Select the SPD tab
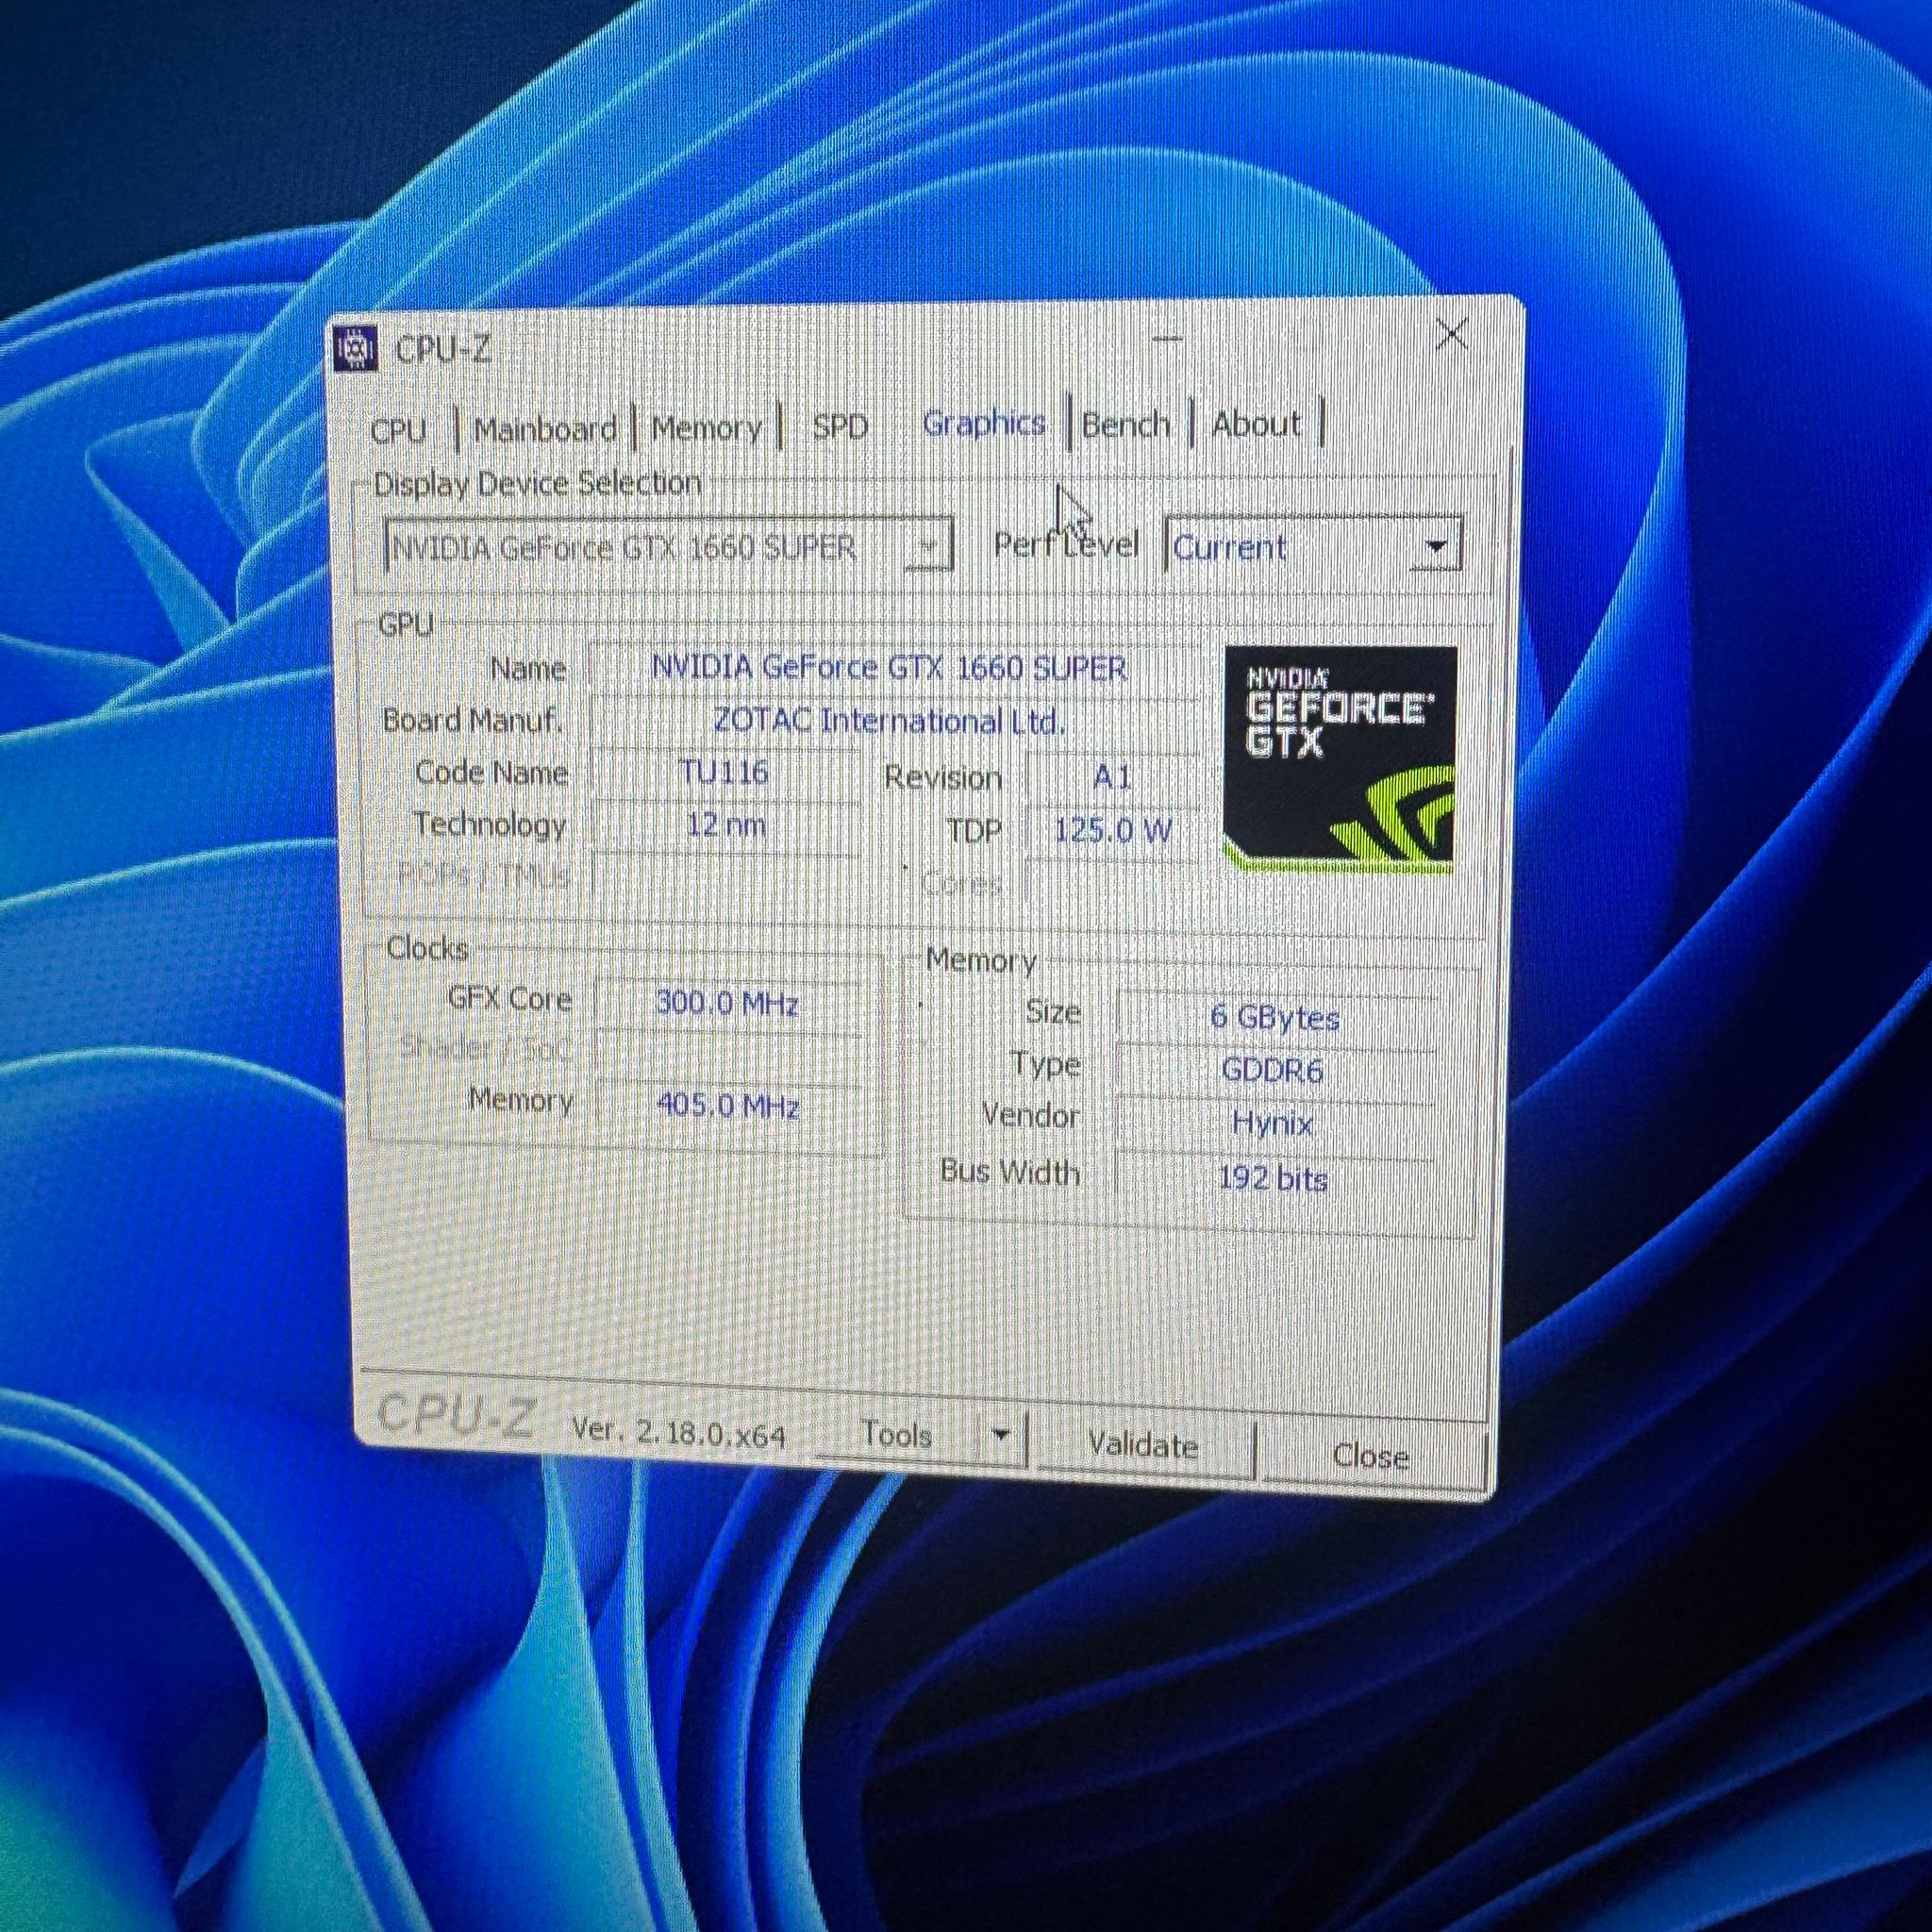Viewport: 1932px width, 1932px height. (x=840, y=426)
